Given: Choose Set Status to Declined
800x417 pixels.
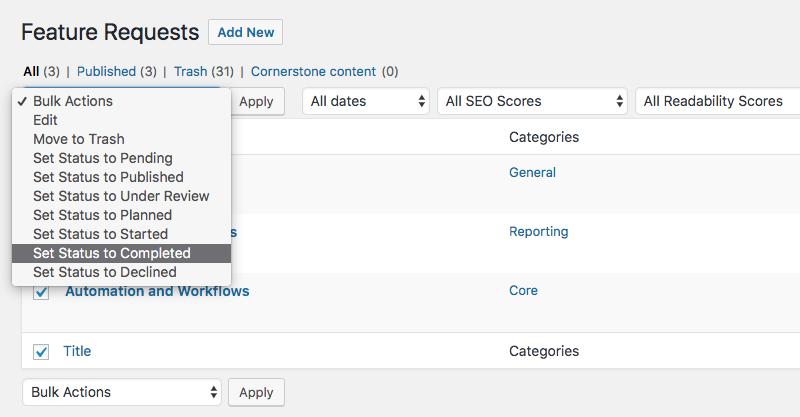Looking at the screenshot, I should click(x=104, y=272).
